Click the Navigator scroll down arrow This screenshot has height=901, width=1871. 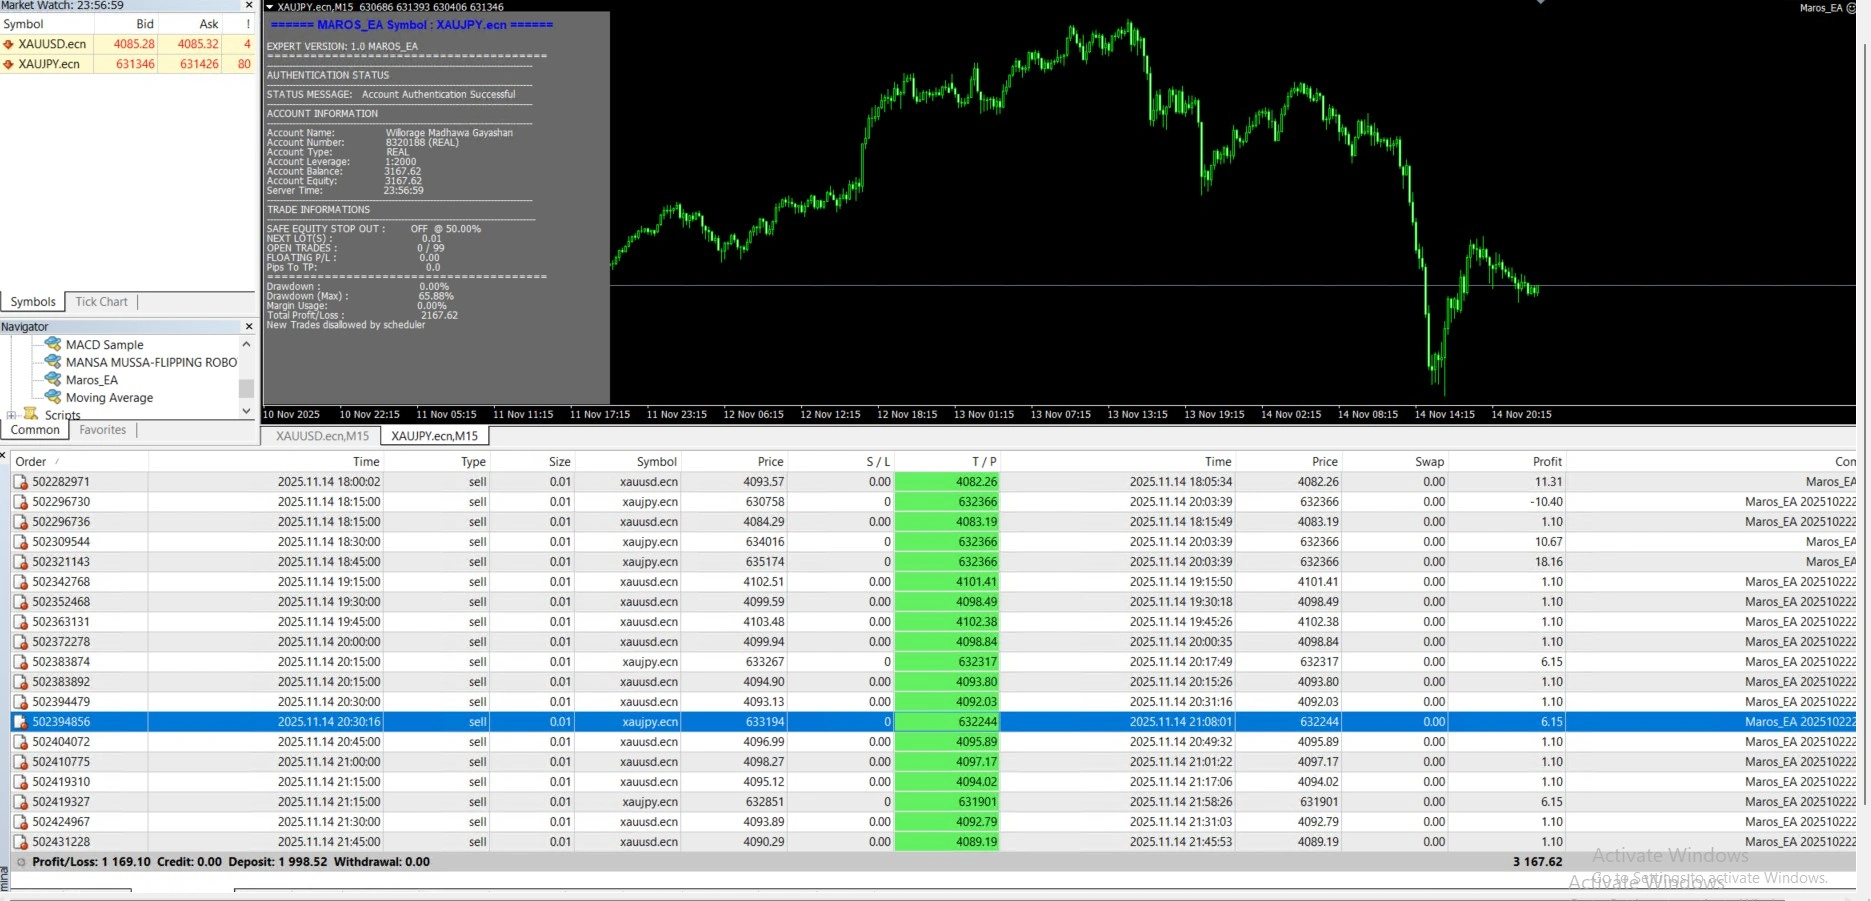(246, 410)
